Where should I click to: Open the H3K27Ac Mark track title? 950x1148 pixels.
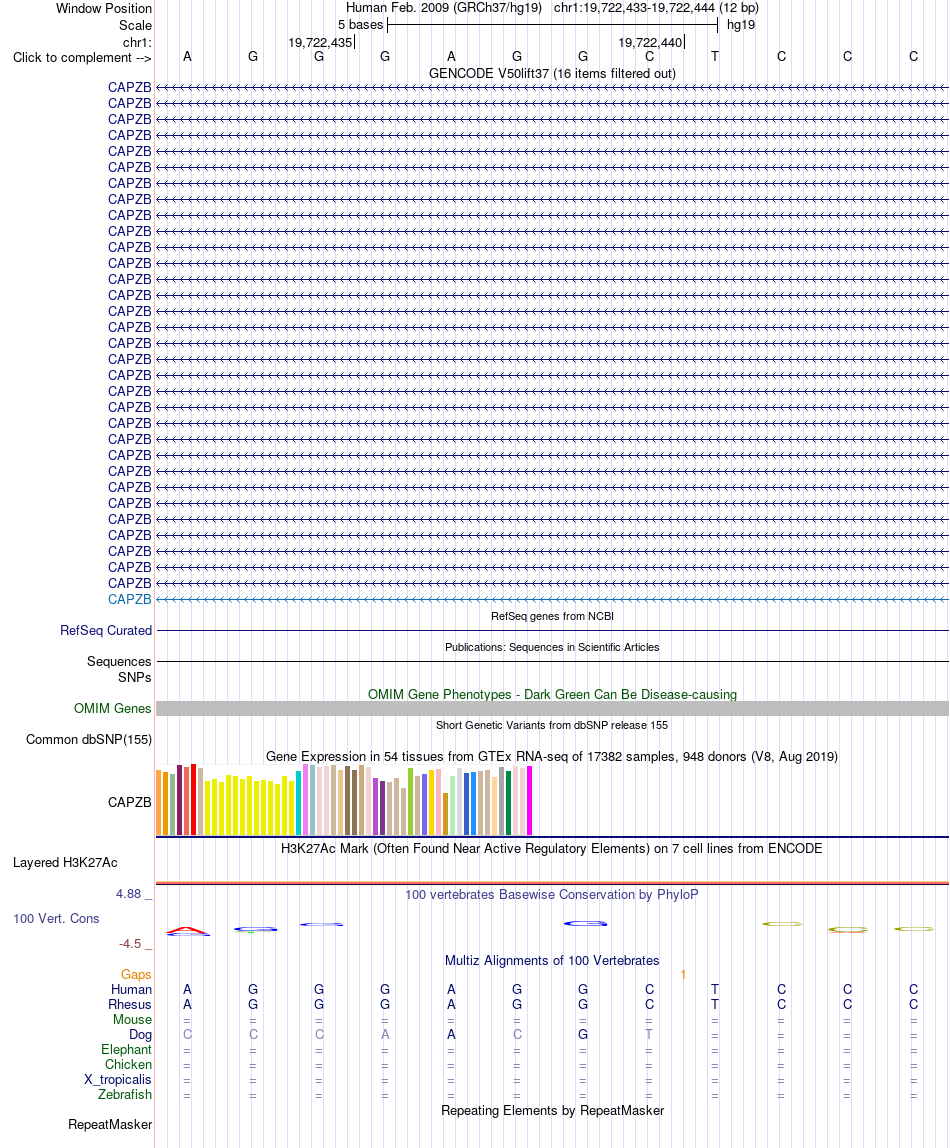pos(552,849)
